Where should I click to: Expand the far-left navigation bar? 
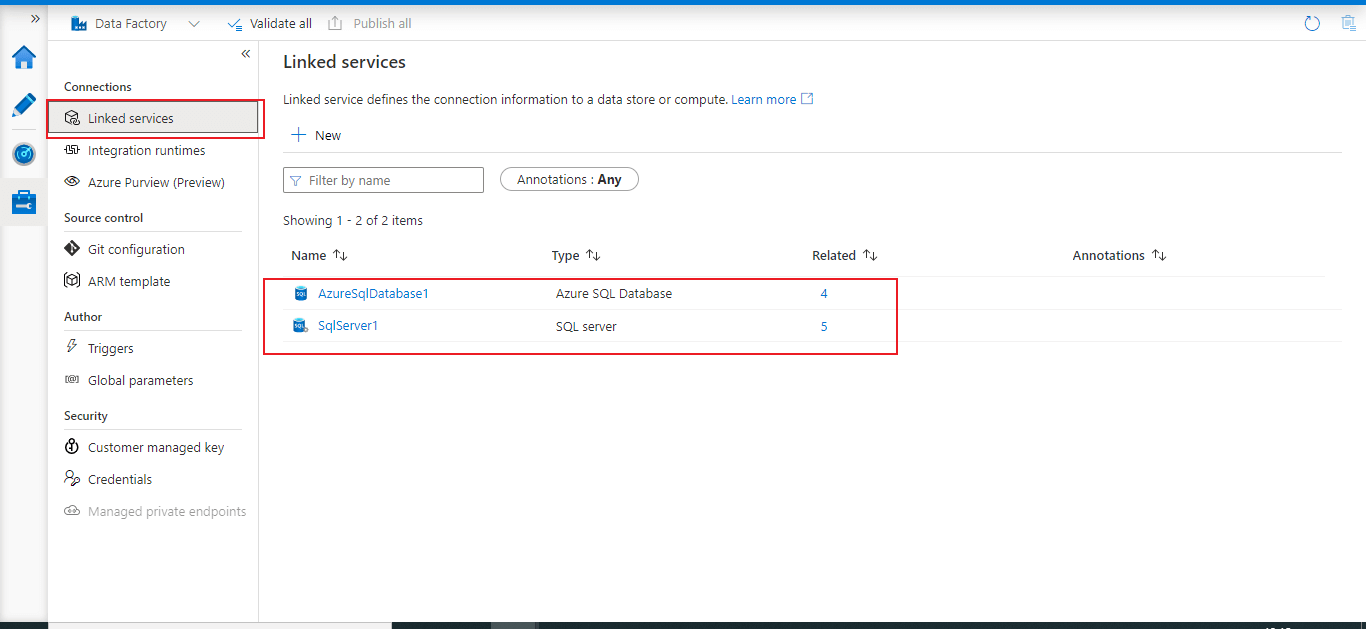point(36,18)
